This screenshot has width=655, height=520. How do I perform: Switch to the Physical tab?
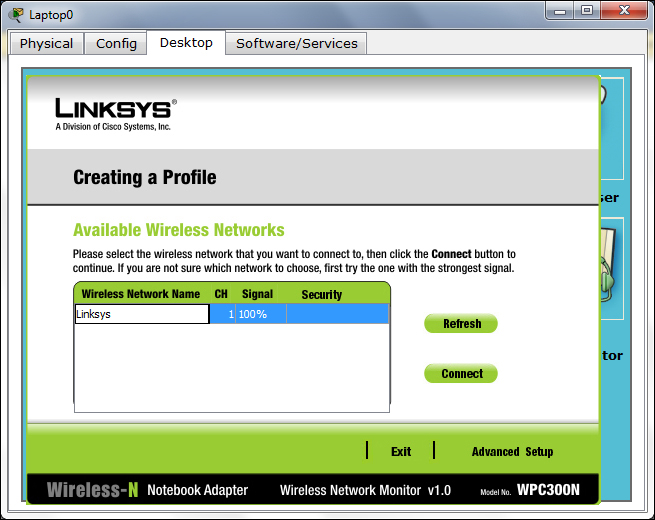[x=46, y=43]
